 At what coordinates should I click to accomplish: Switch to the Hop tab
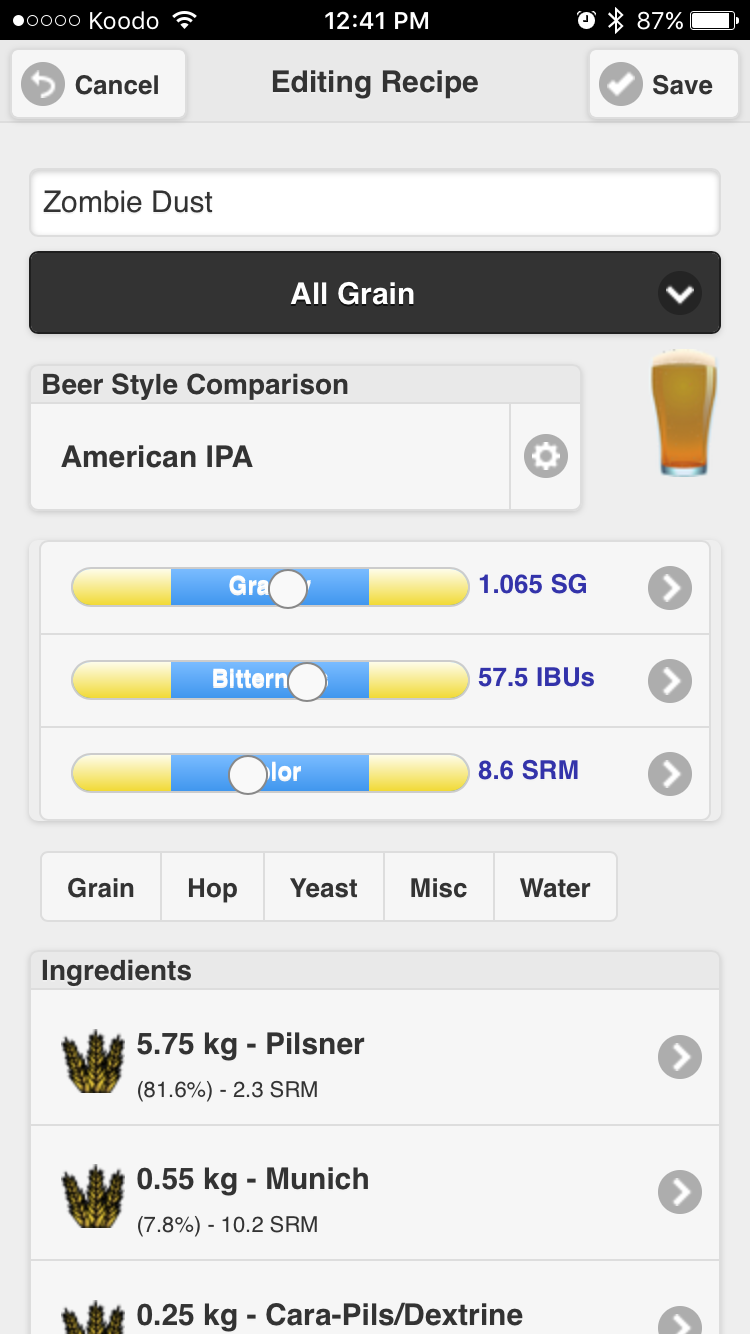(x=212, y=887)
